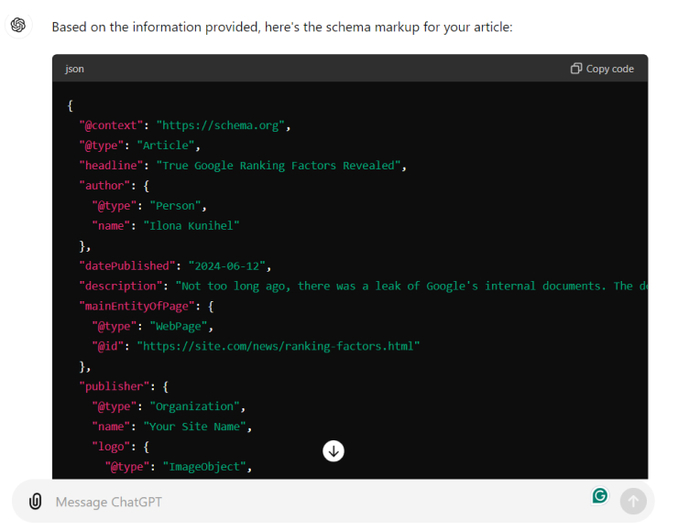Click the "Ilona Kunihel" name value

[192, 226]
